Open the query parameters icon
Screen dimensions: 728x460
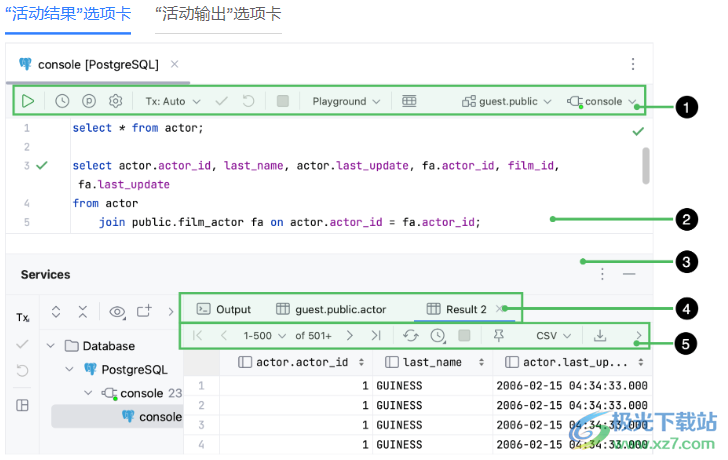[89, 101]
